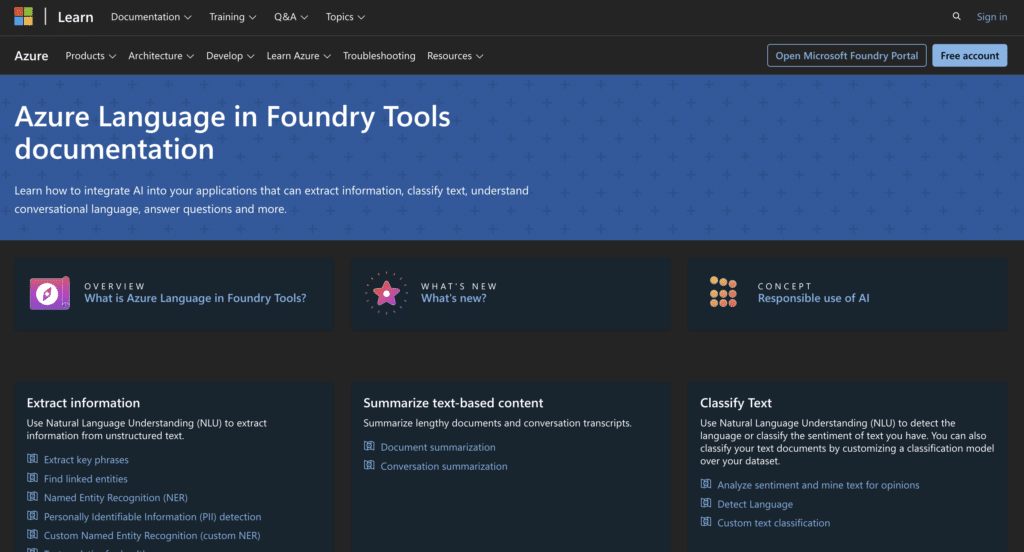
Task: Open Analyze sentiment and mine text link
Action: (818, 485)
